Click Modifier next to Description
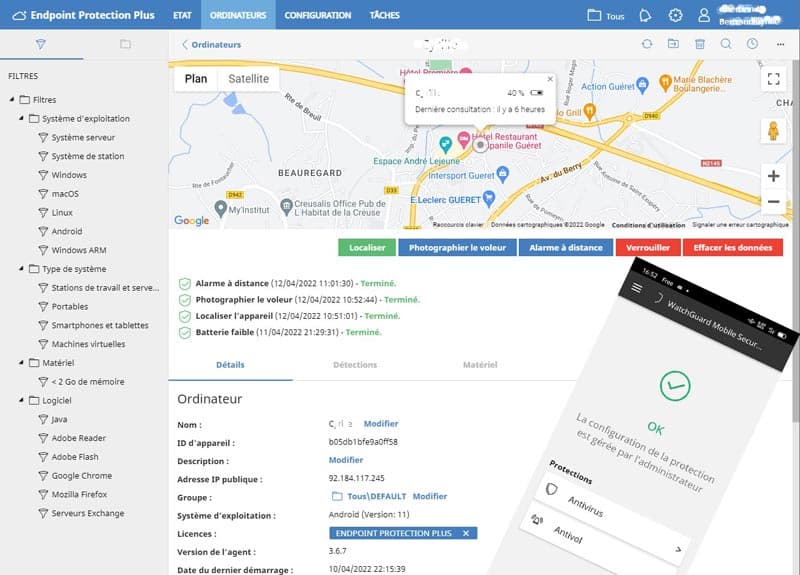800x575 pixels. pyautogui.click(x=346, y=460)
